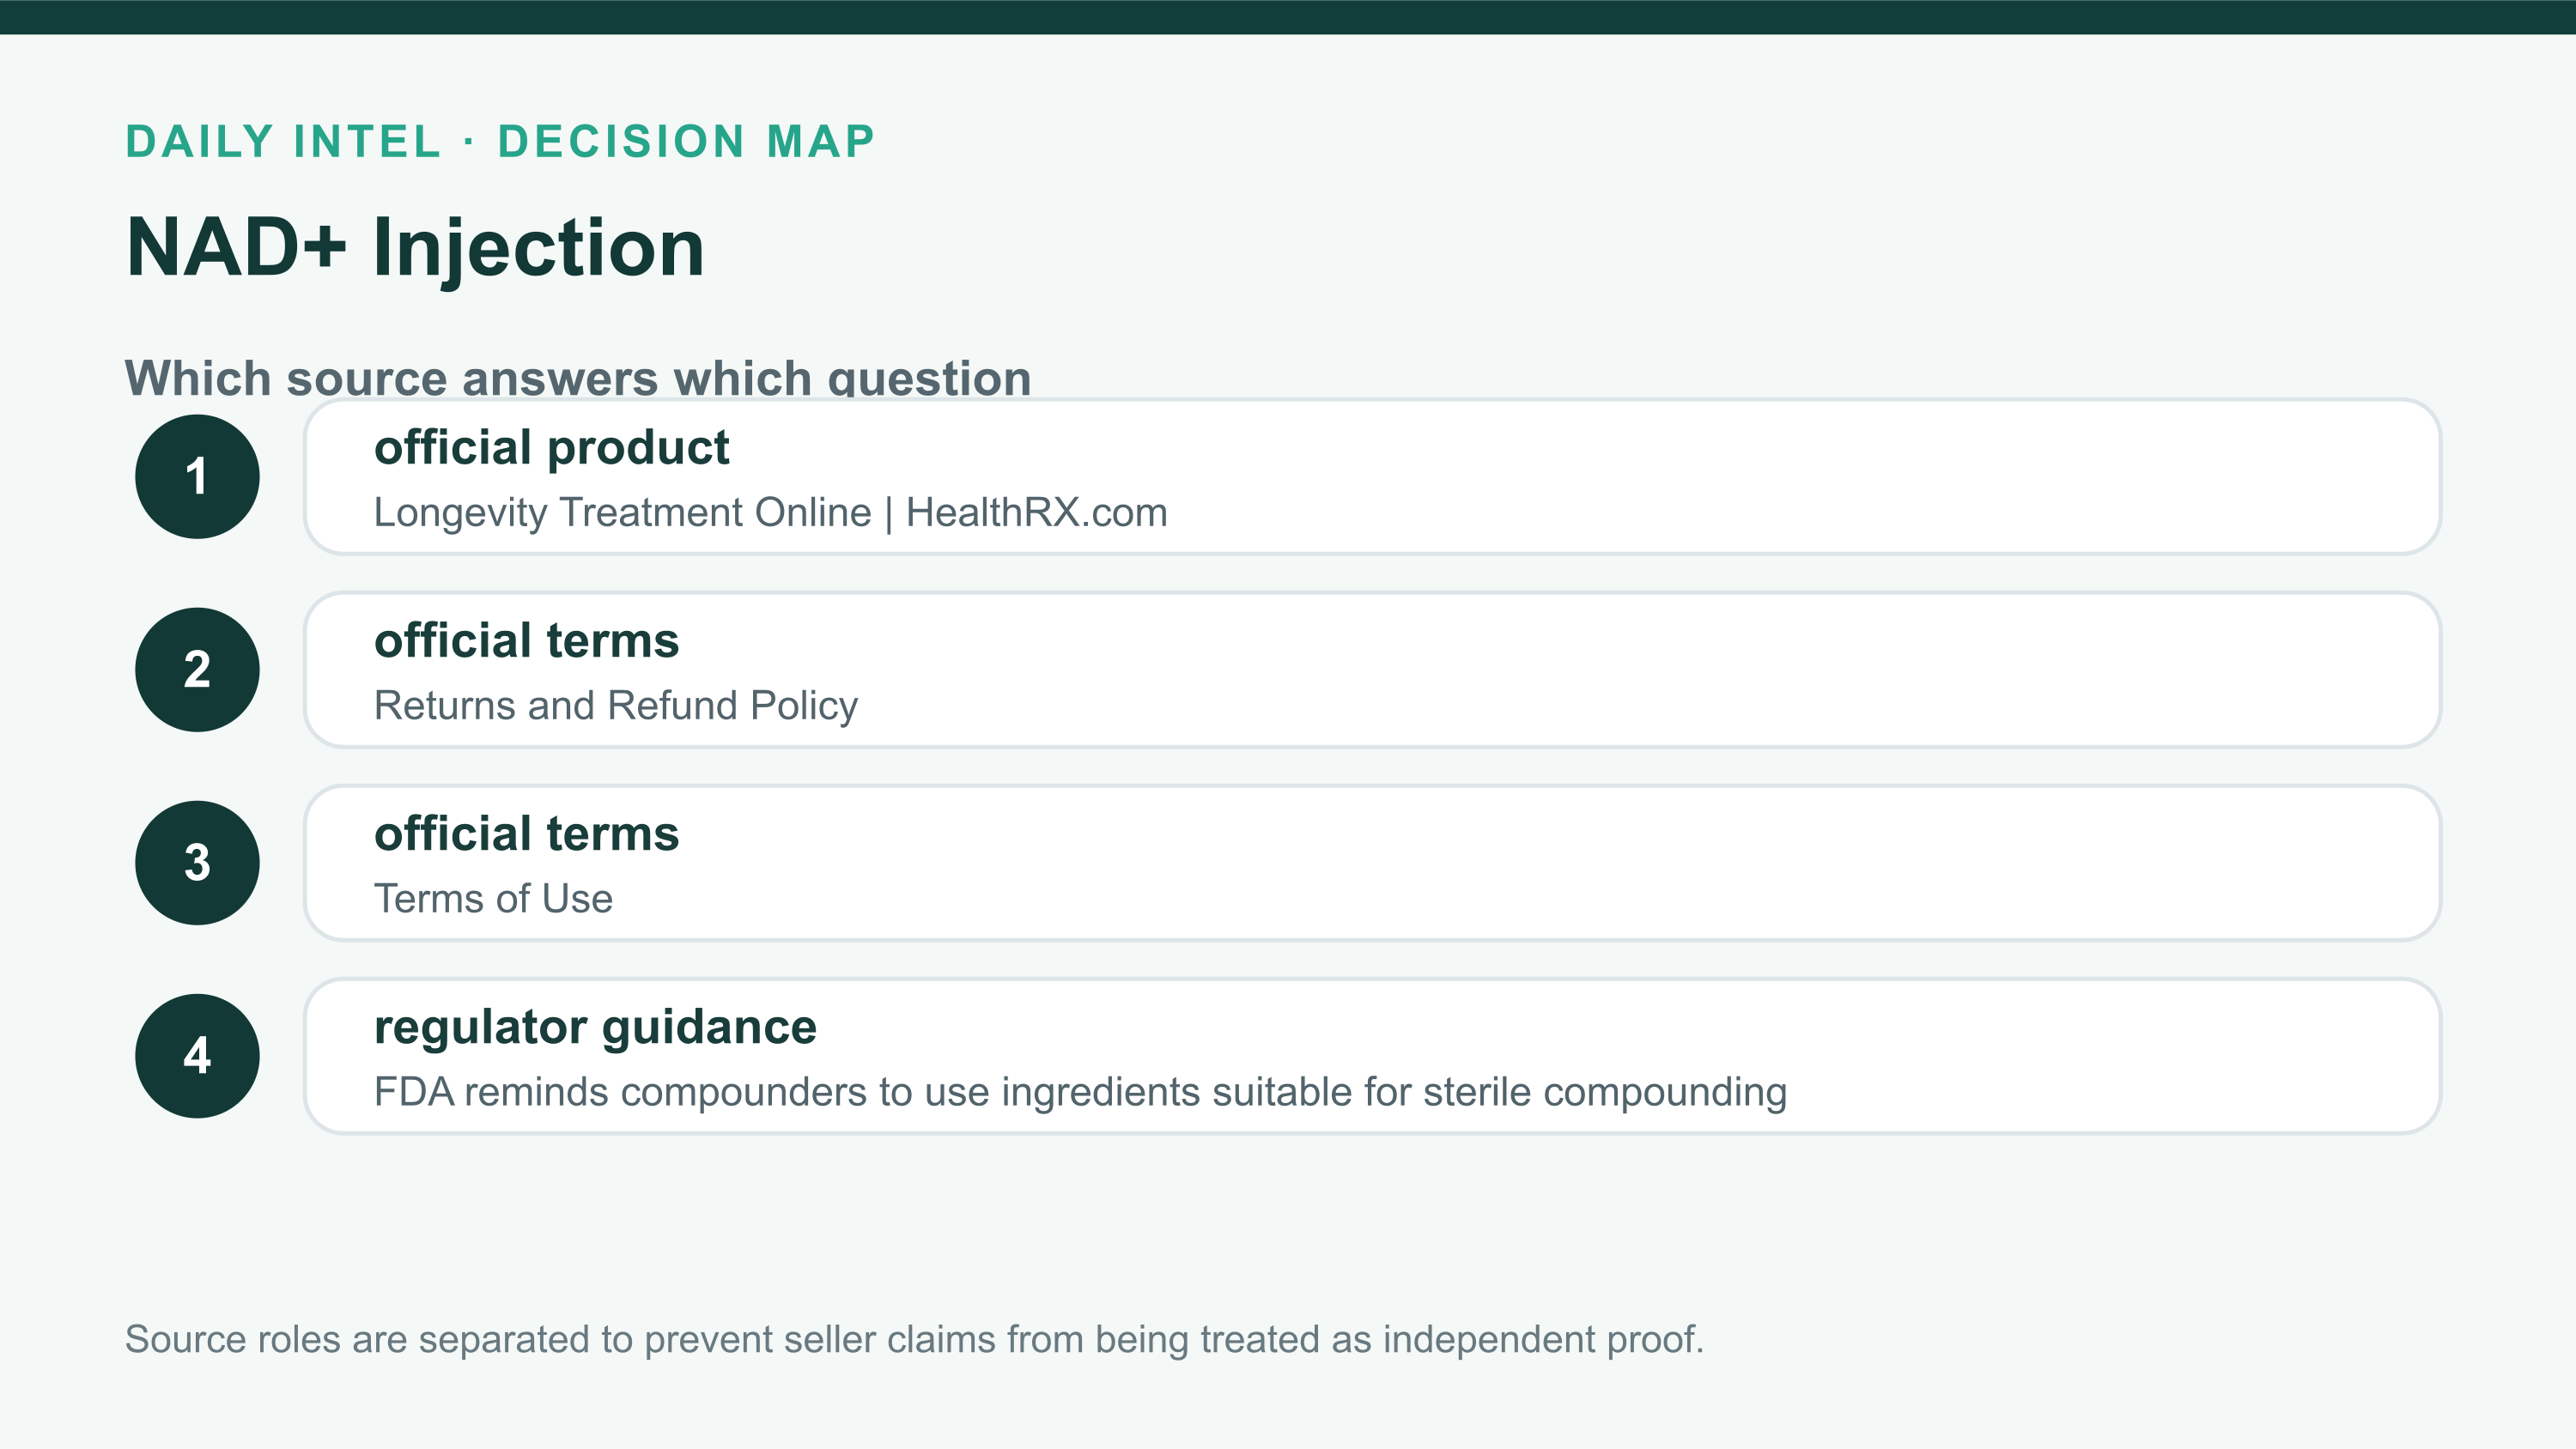Image resolution: width=2576 pixels, height=1449 pixels.
Task: Click 'Returns and Refund Policy' text
Action: [616, 706]
